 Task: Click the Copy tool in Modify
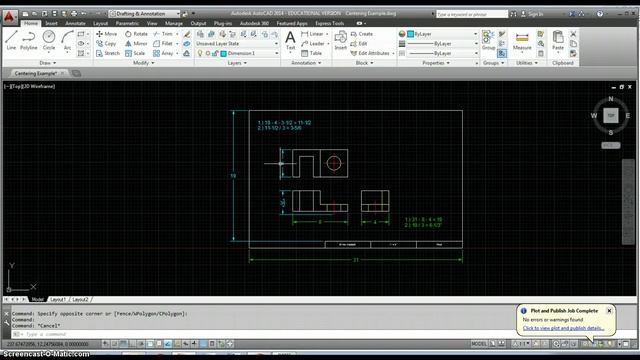[x=107, y=43]
